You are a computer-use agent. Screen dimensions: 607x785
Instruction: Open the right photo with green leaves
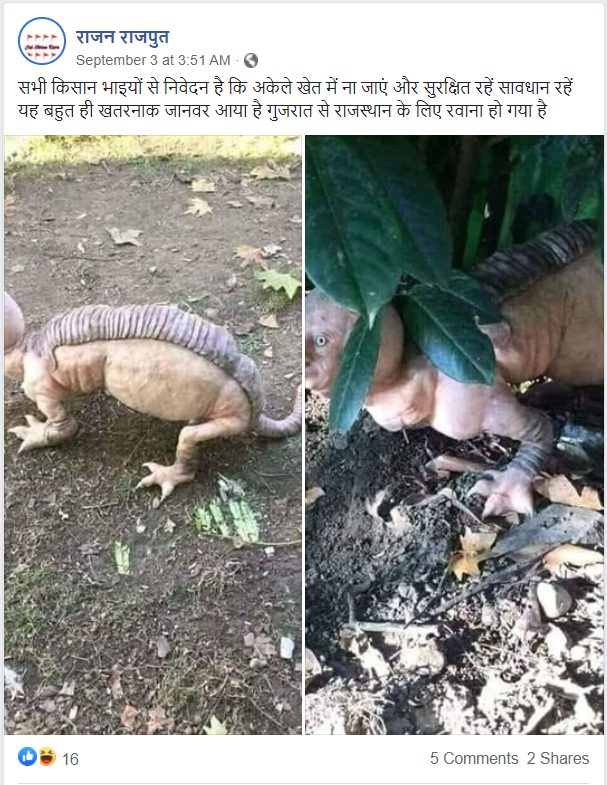454,435
